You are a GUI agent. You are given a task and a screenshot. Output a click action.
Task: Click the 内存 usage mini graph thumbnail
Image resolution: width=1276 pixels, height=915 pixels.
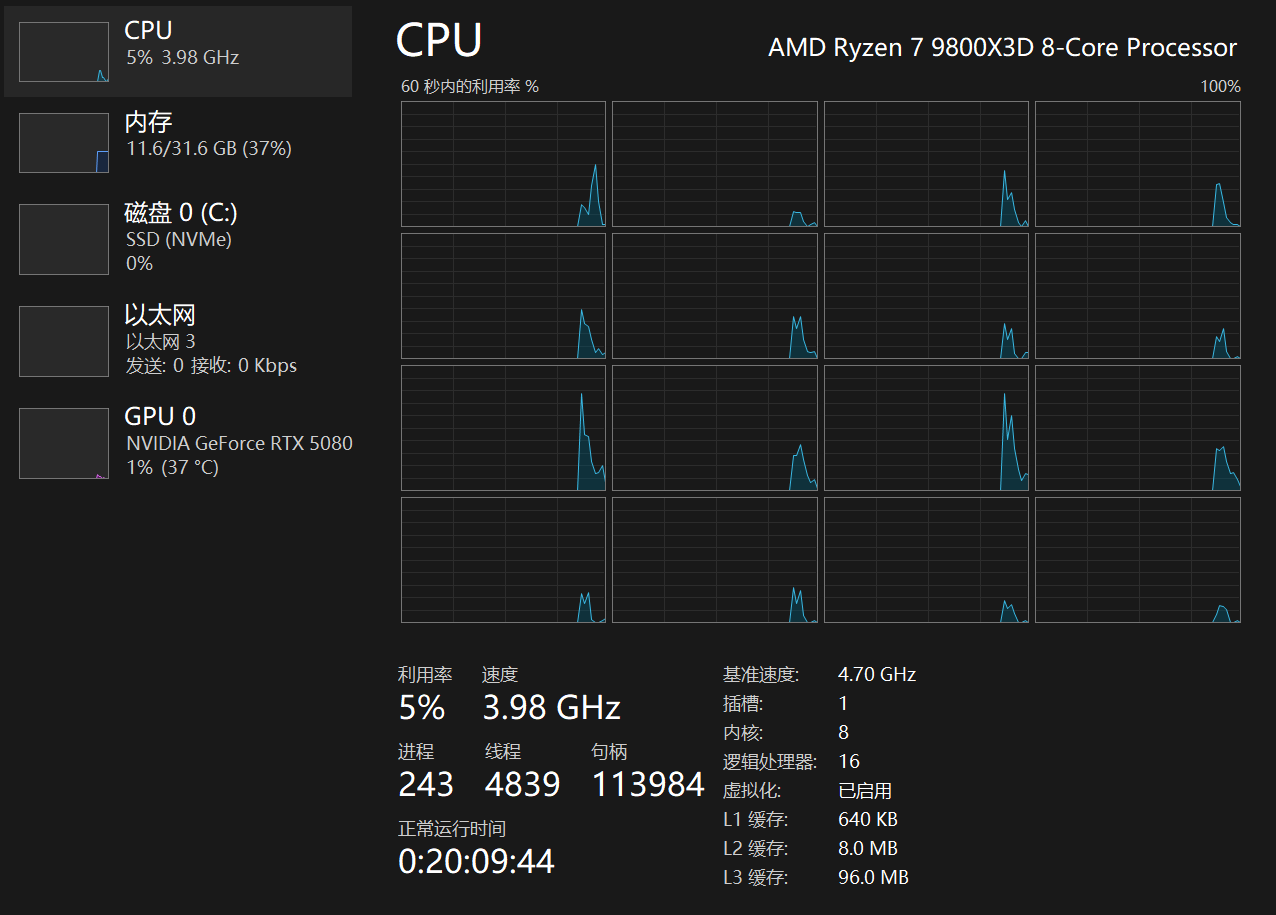pos(64,143)
